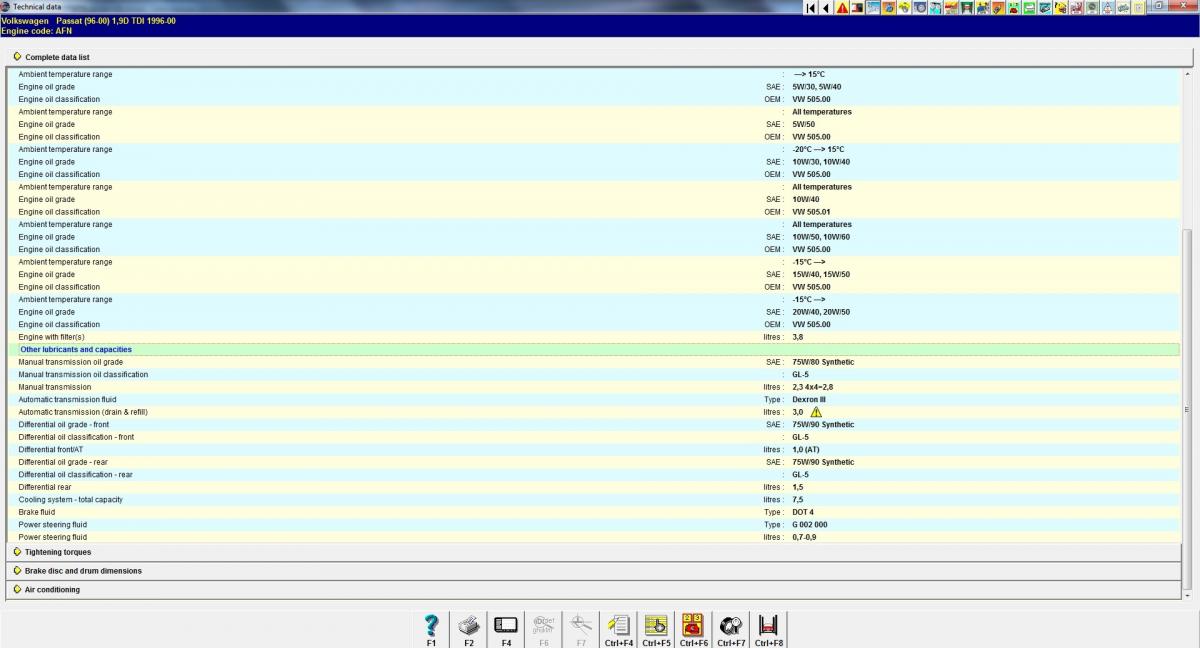The width and height of the screenshot is (1200, 648).
Task: Select Cooling system - total capacity row
Action: (x=593, y=500)
